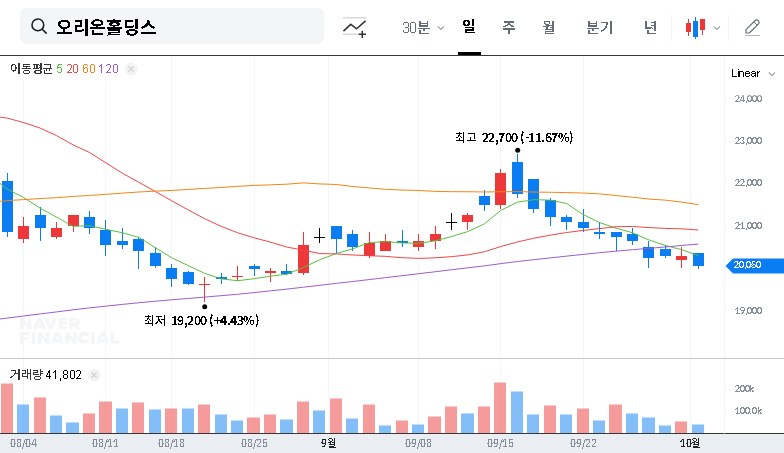This screenshot has width=784, height=453.
Task: Remove the moving average indicator
Action: 131,69
